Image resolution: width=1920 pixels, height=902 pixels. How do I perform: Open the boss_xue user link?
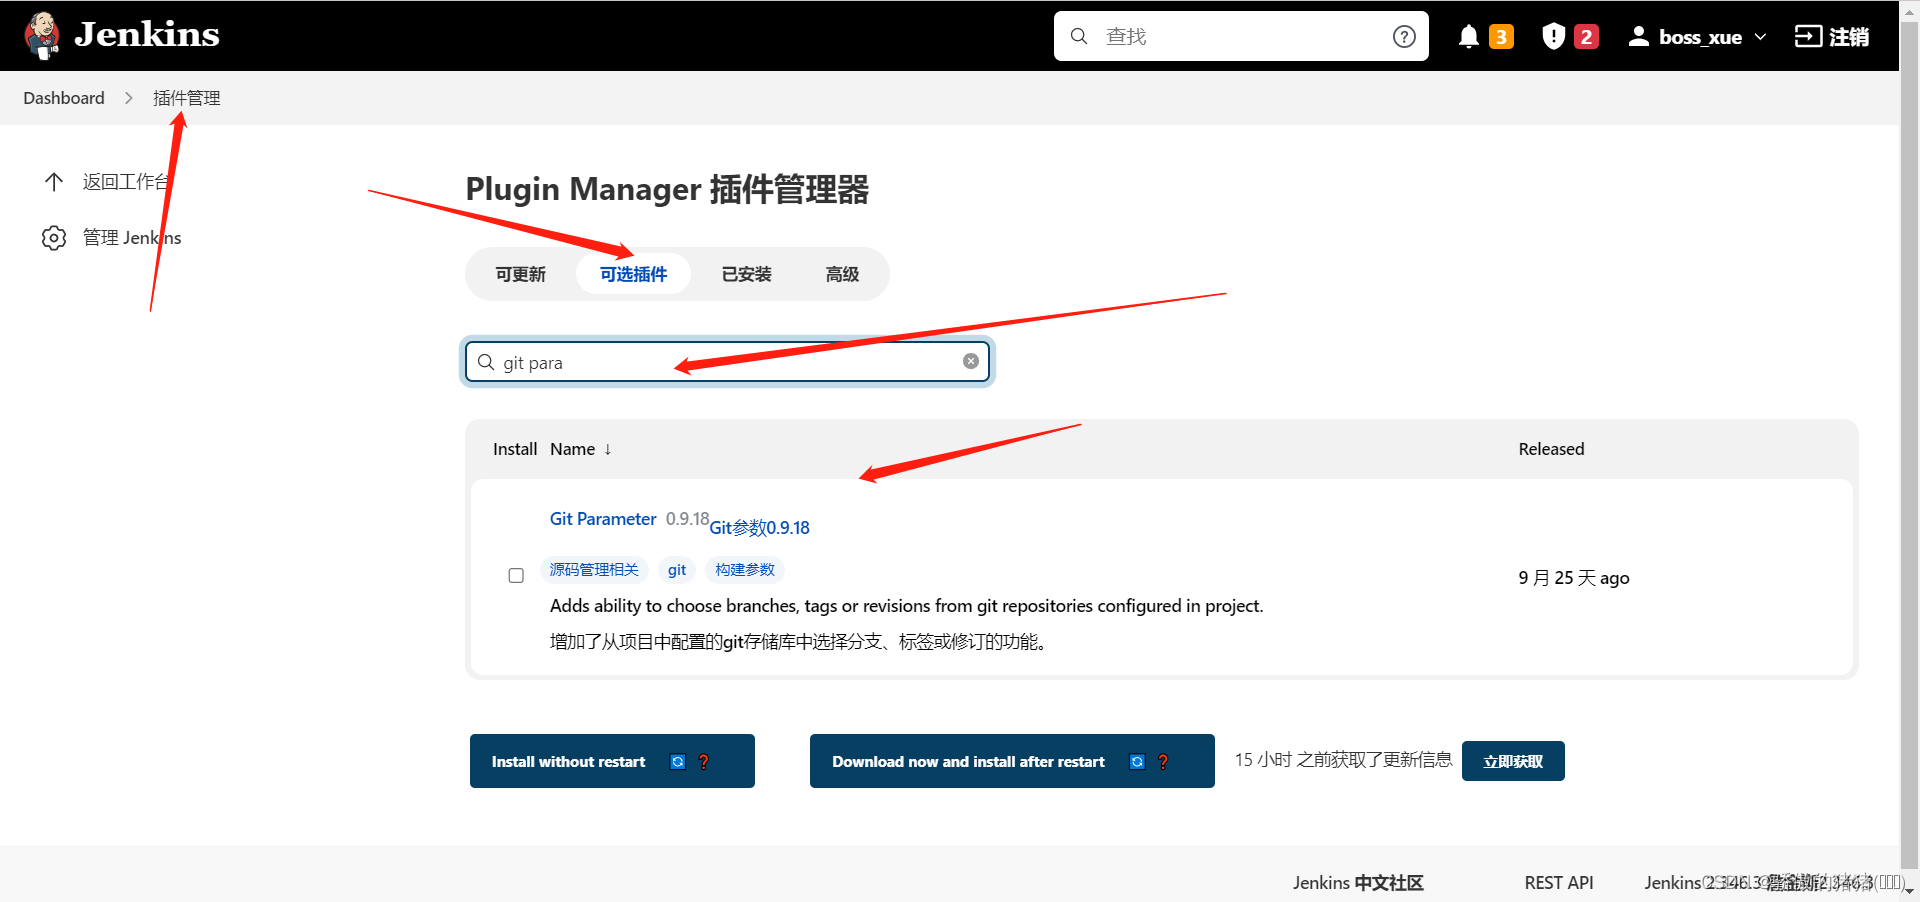tap(1700, 37)
